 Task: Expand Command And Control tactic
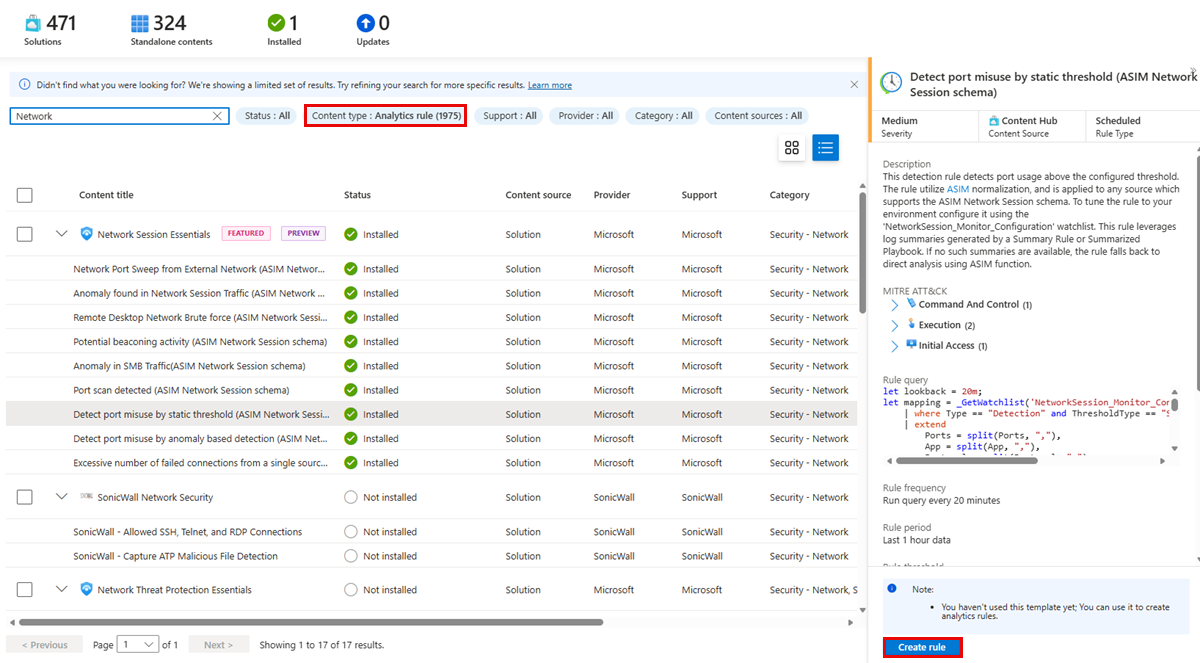click(x=894, y=304)
